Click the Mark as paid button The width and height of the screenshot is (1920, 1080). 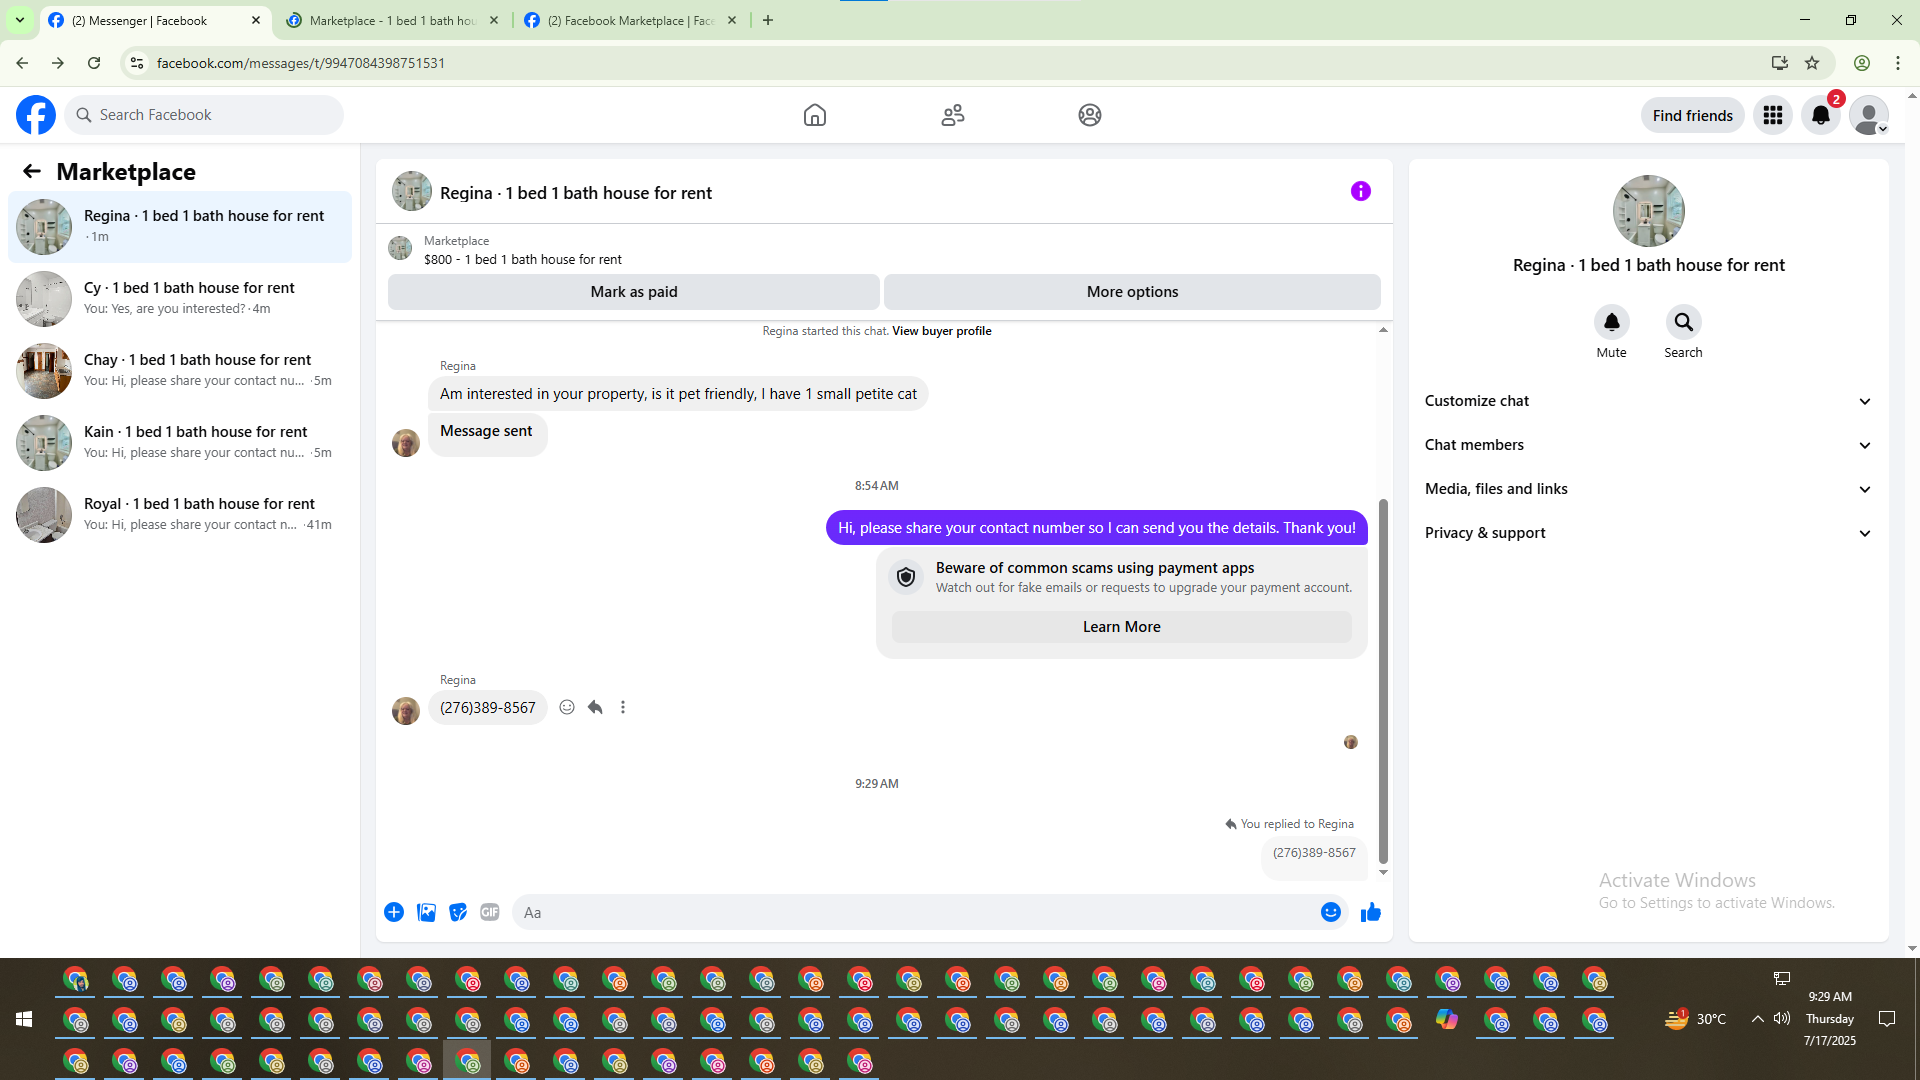(634, 292)
